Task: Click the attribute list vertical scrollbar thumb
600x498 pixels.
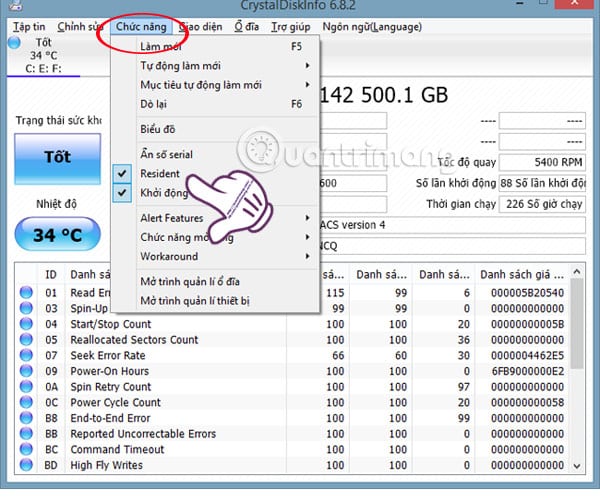Action: pyautogui.click(x=577, y=323)
